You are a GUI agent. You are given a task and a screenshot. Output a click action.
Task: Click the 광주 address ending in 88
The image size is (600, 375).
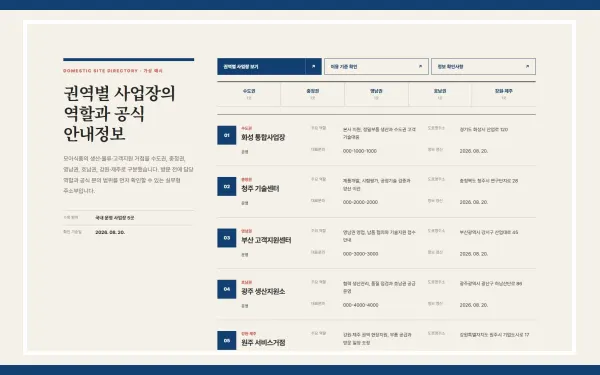click(x=491, y=284)
